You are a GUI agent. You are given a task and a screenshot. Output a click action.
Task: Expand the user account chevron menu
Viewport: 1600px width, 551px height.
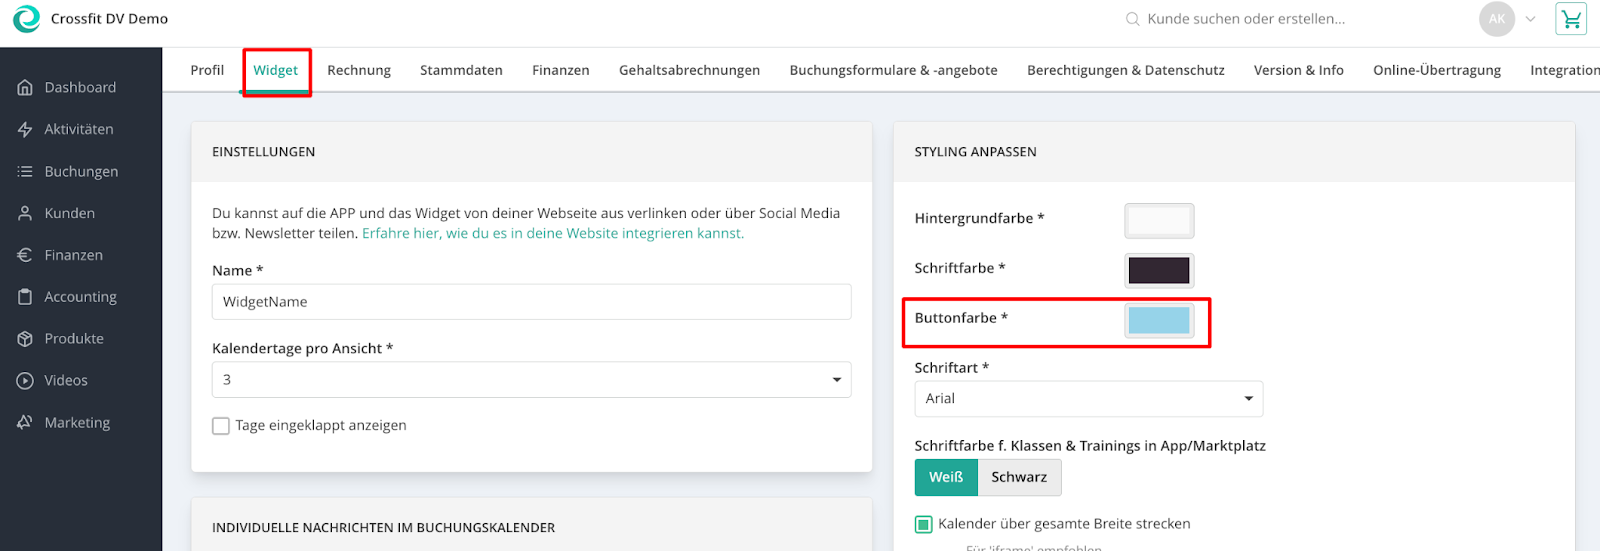1530,19
